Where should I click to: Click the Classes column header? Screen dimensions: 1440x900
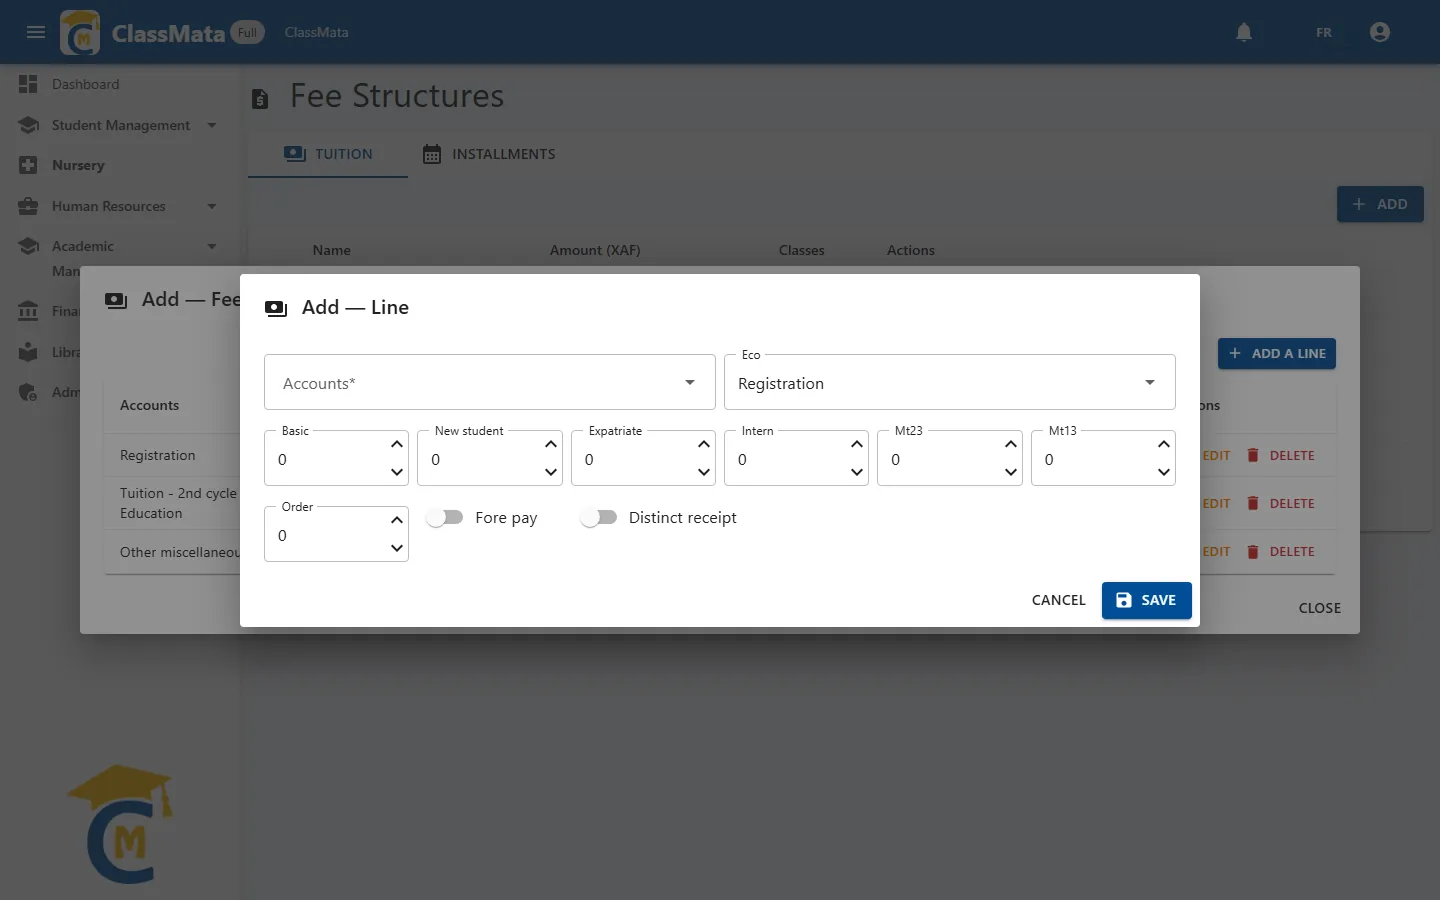click(802, 250)
